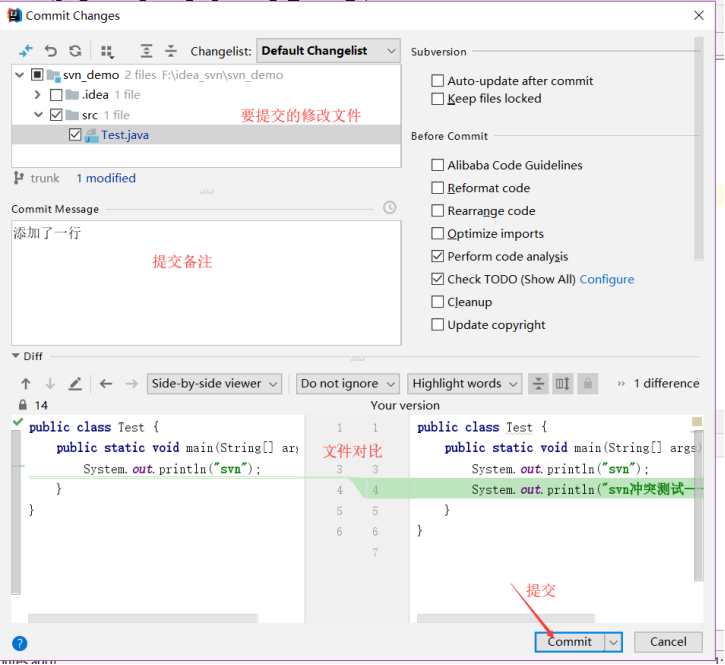Click green checkmark in left diff gutter
This screenshot has width=725, height=665.
18,422
